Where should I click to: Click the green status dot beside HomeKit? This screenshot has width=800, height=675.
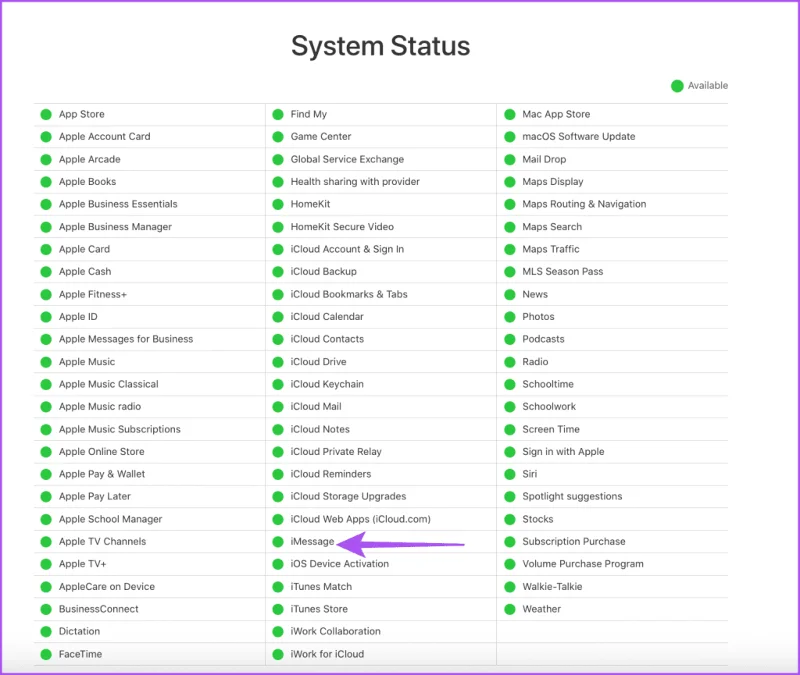[x=278, y=204]
